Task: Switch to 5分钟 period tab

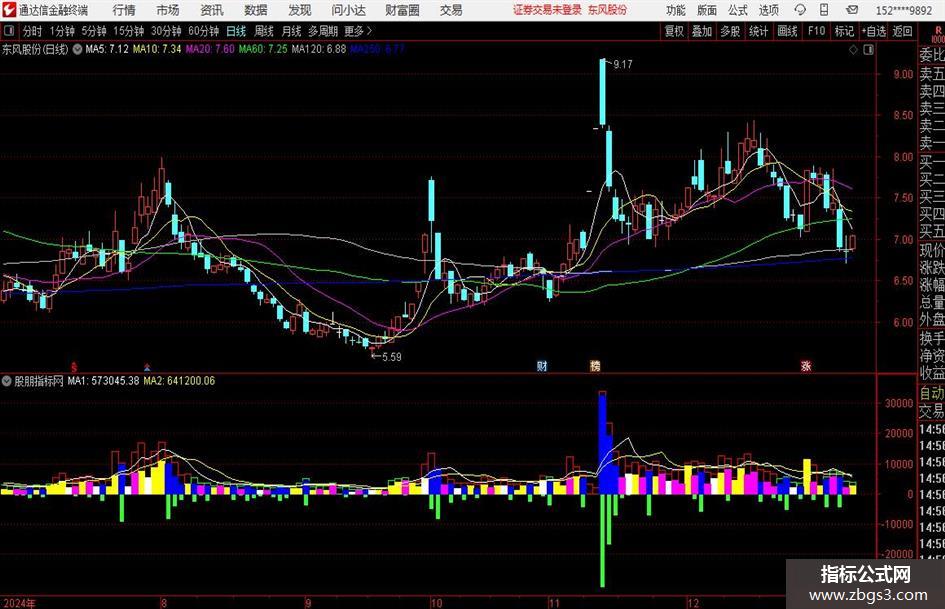Action: (93, 31)
